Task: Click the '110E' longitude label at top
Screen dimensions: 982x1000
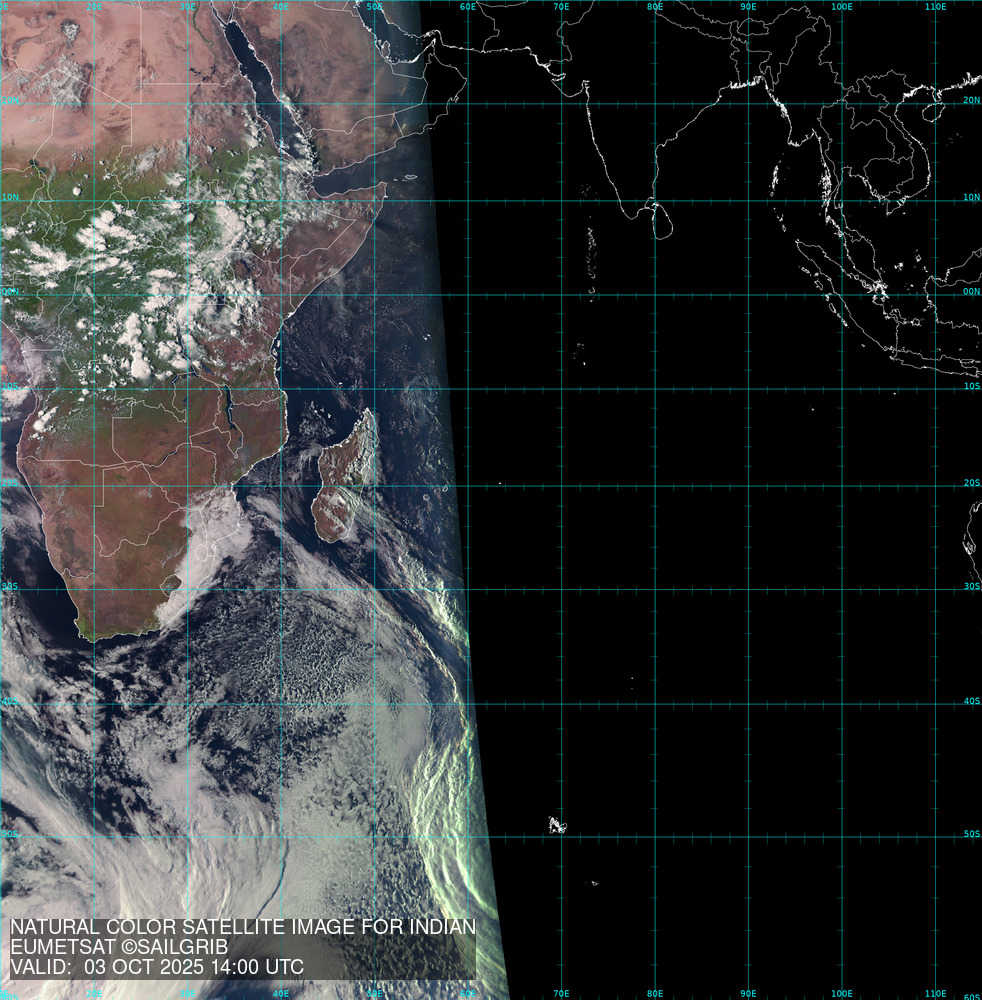Action: pyautogui.click(x=935, y=7)
